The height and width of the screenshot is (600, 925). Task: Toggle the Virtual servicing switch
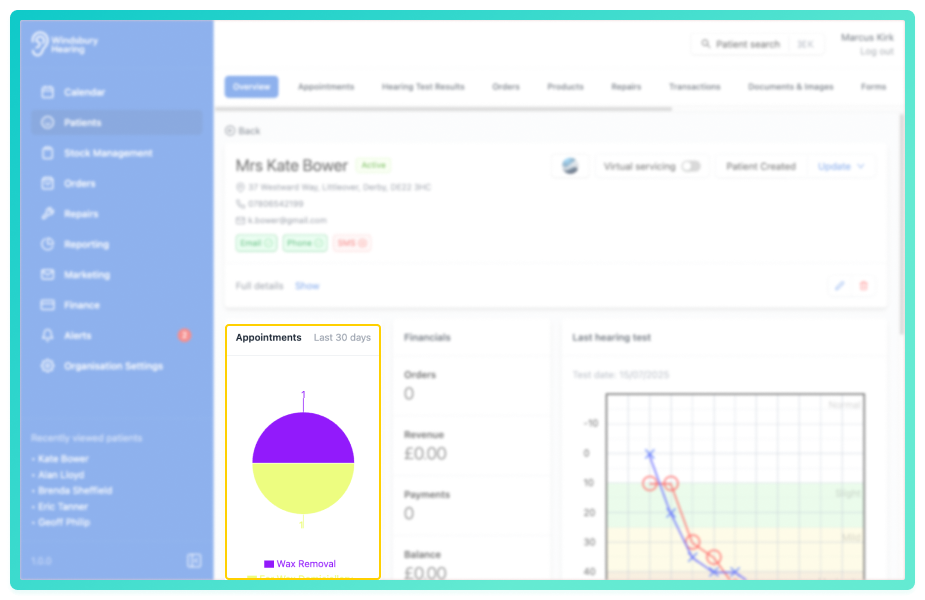point(691,166)
